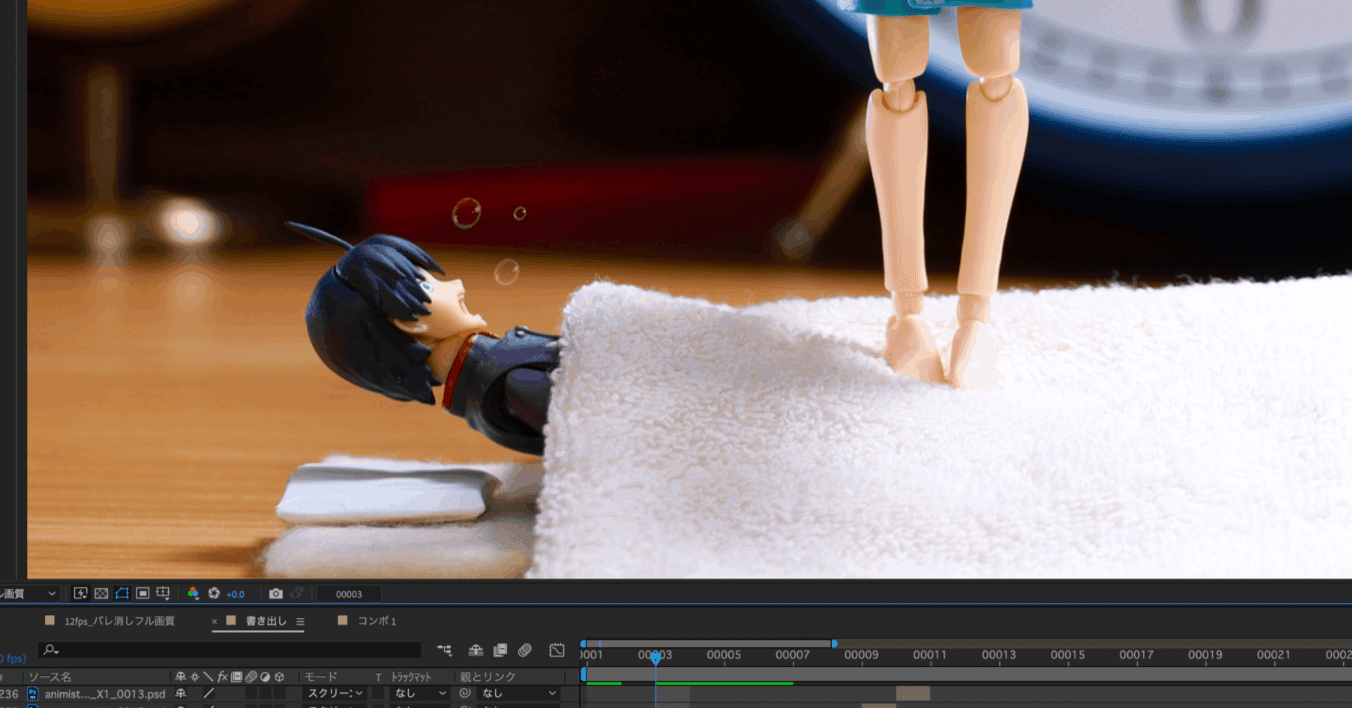Click the Show Snapshot icon
Screen dimensions: 1352x708
click(296, 593)
